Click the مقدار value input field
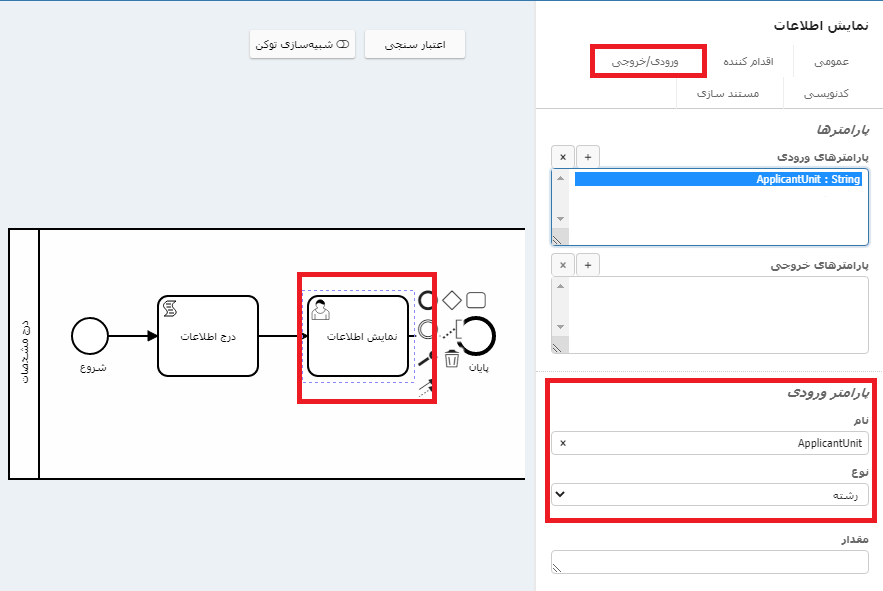The height and width of the screenshot is (591, 883). pyautogui.click(x=709, y=562)
